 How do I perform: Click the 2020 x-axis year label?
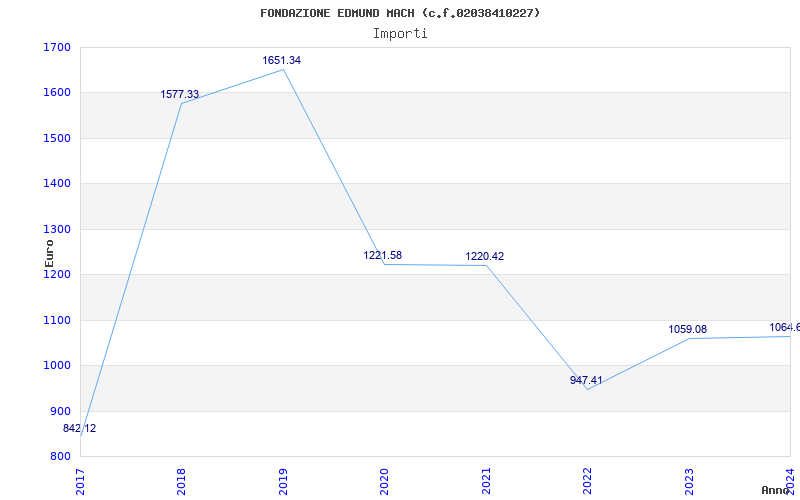384,482
